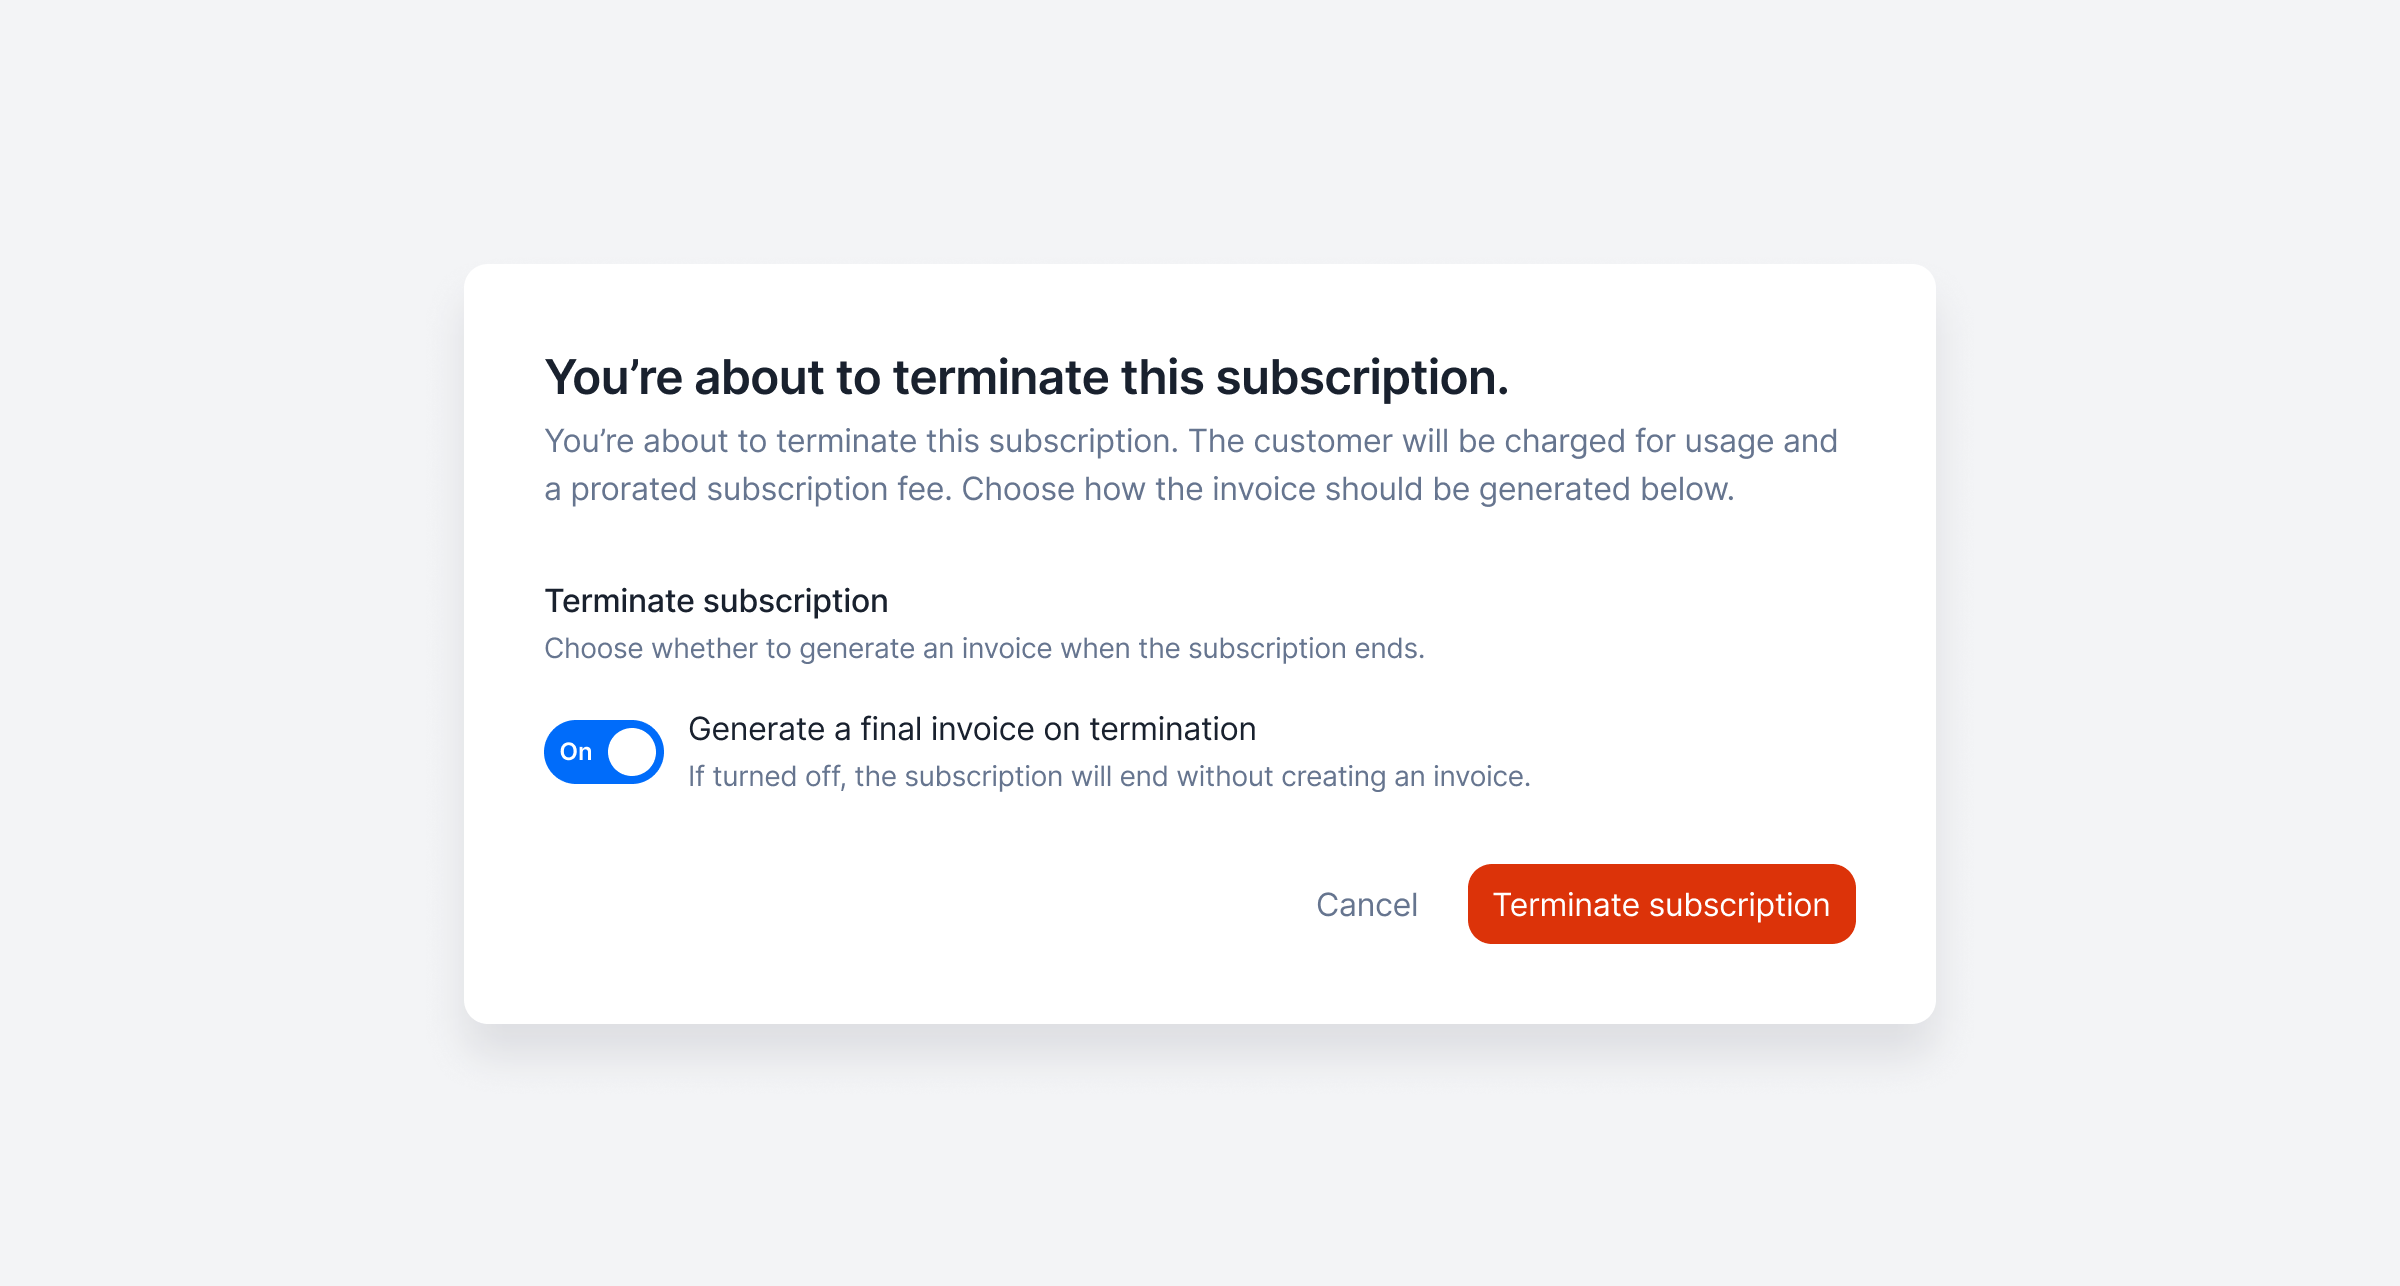Click "Generate a final invoice on termination" label
The image size is (2400, 1286).
pyautogui.click(x=972, y=729)
